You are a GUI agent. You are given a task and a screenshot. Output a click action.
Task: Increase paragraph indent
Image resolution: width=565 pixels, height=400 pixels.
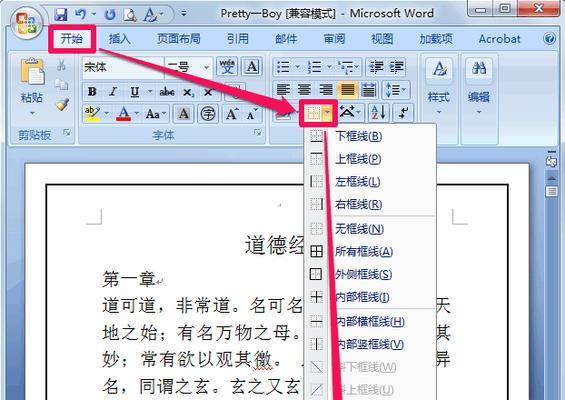click(x=397, y=67)
